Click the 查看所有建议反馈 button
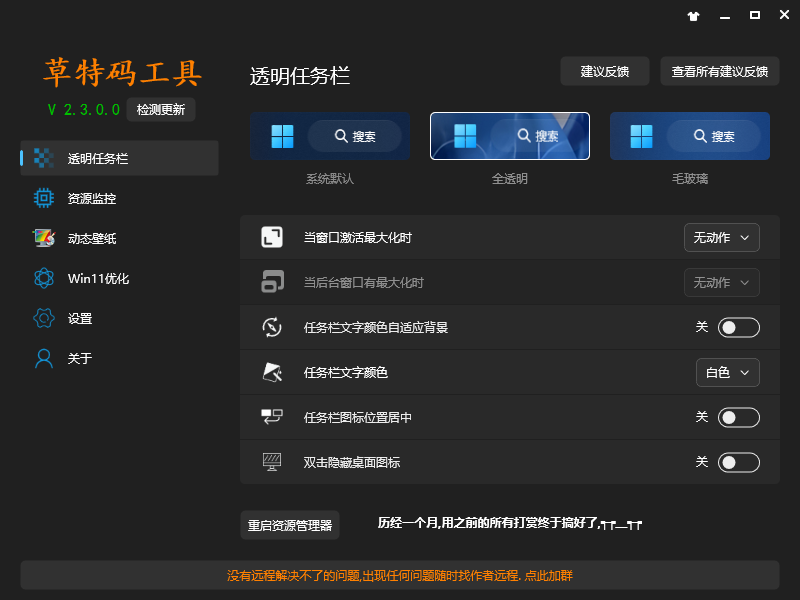The width and height of the screenshot is (800, 600). [x=719, y=71]
